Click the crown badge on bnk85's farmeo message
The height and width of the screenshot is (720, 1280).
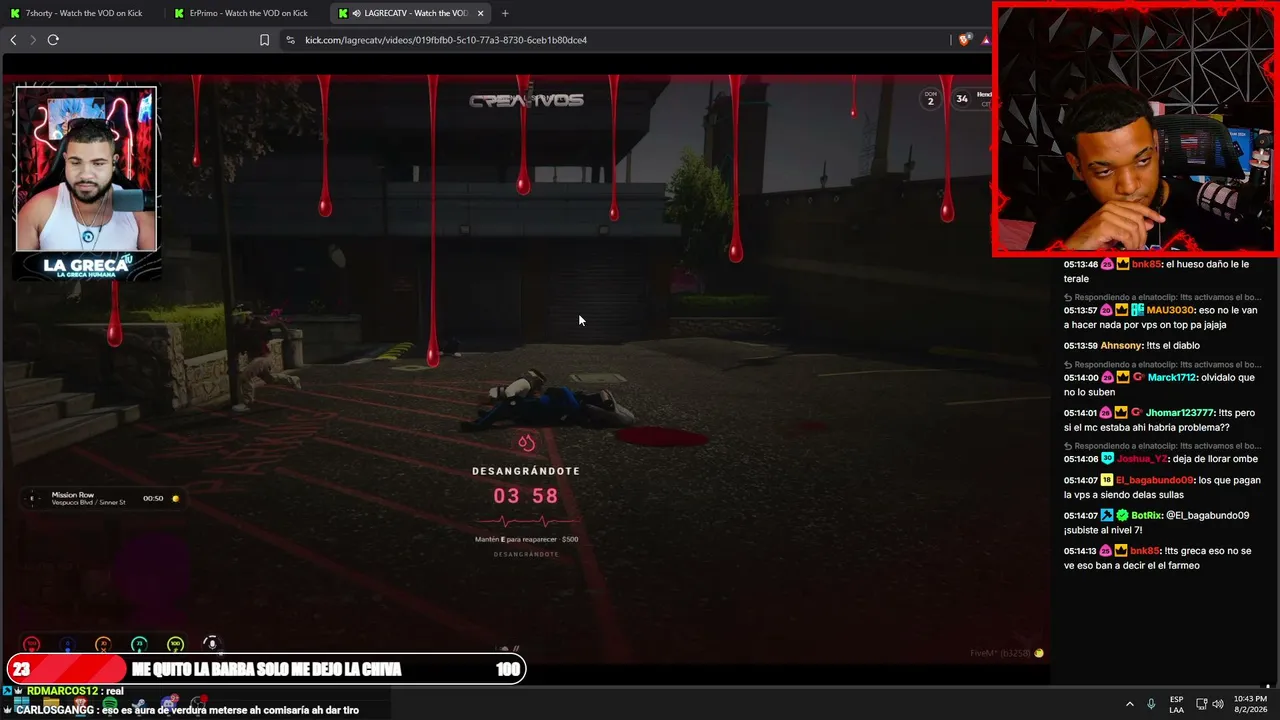click(1123, 550)
